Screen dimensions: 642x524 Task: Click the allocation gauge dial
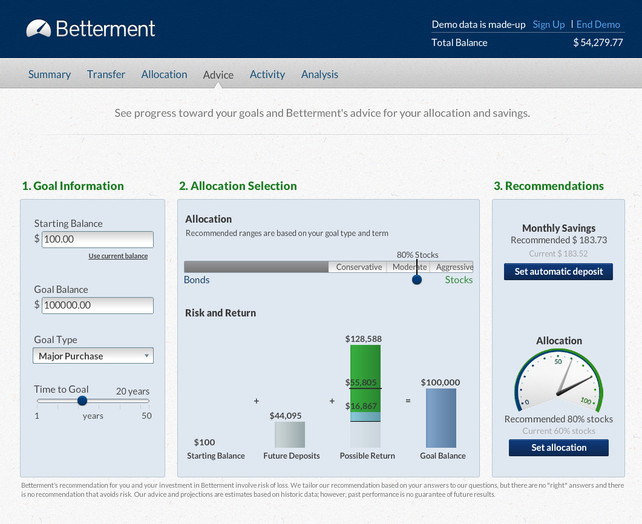coord(558,381)
